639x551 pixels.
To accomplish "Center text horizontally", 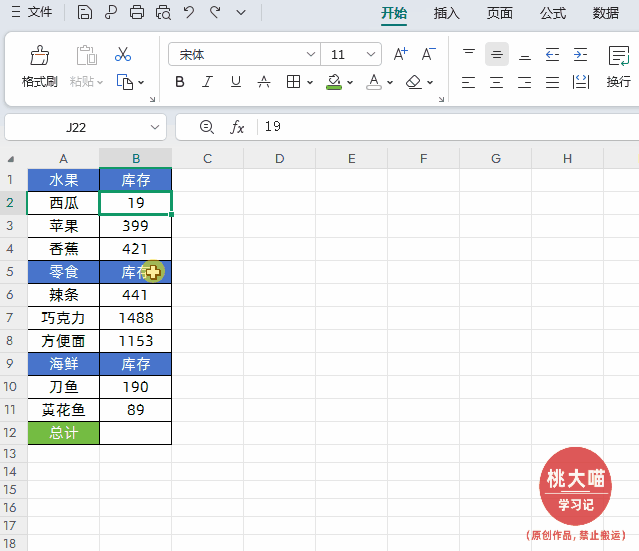I will click(497, 82).
